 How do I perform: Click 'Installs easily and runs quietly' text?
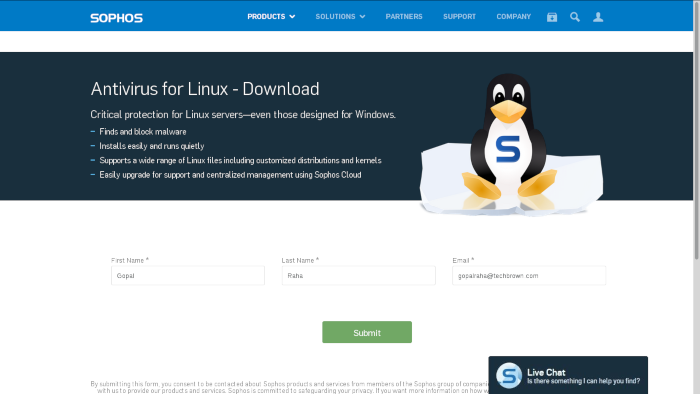pyautogui.click(x=152, y=146)
